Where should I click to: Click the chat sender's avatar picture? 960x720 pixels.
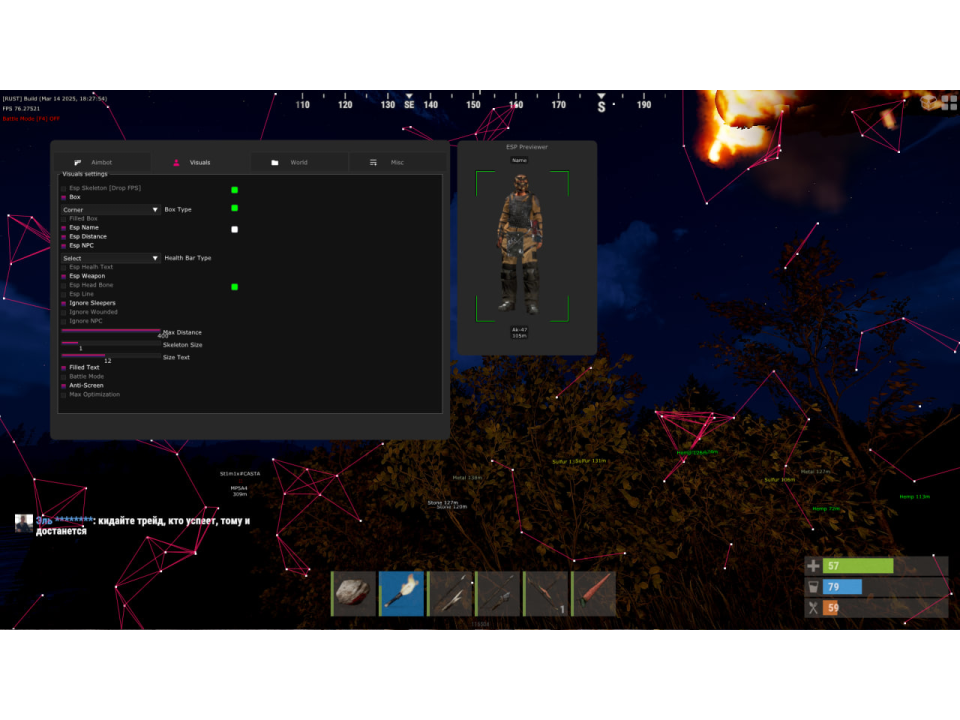24,523
